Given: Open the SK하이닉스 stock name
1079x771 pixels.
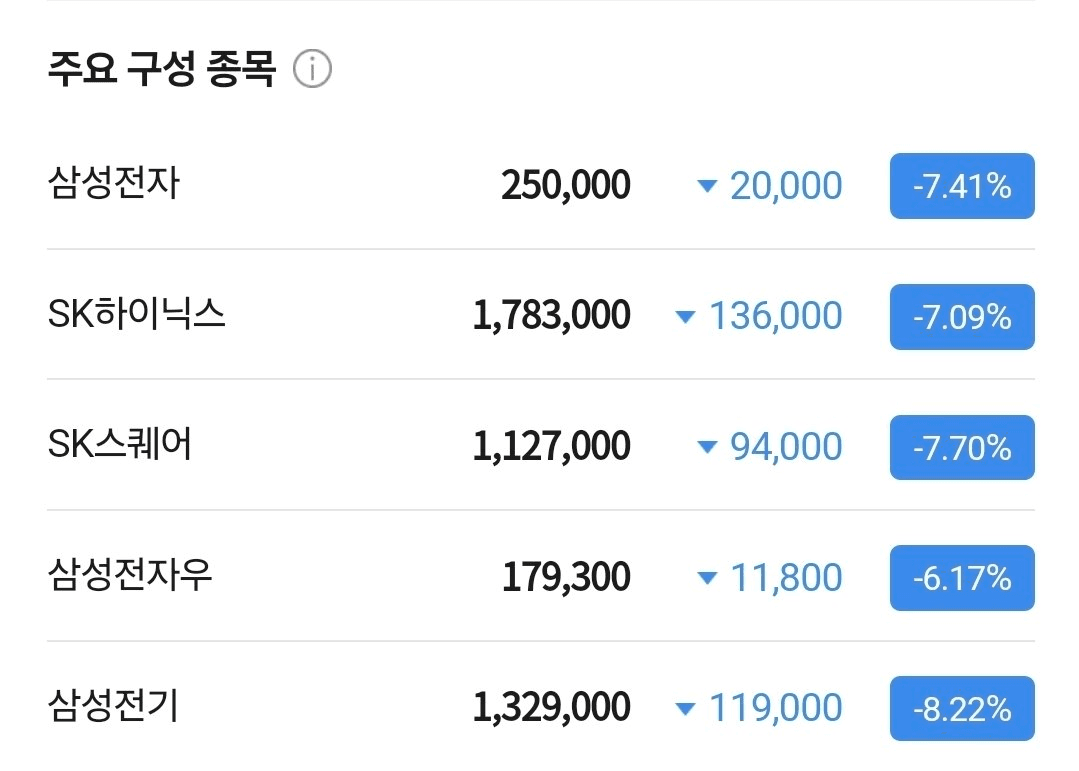Looking at the screenshot, I should coord(136,313).
